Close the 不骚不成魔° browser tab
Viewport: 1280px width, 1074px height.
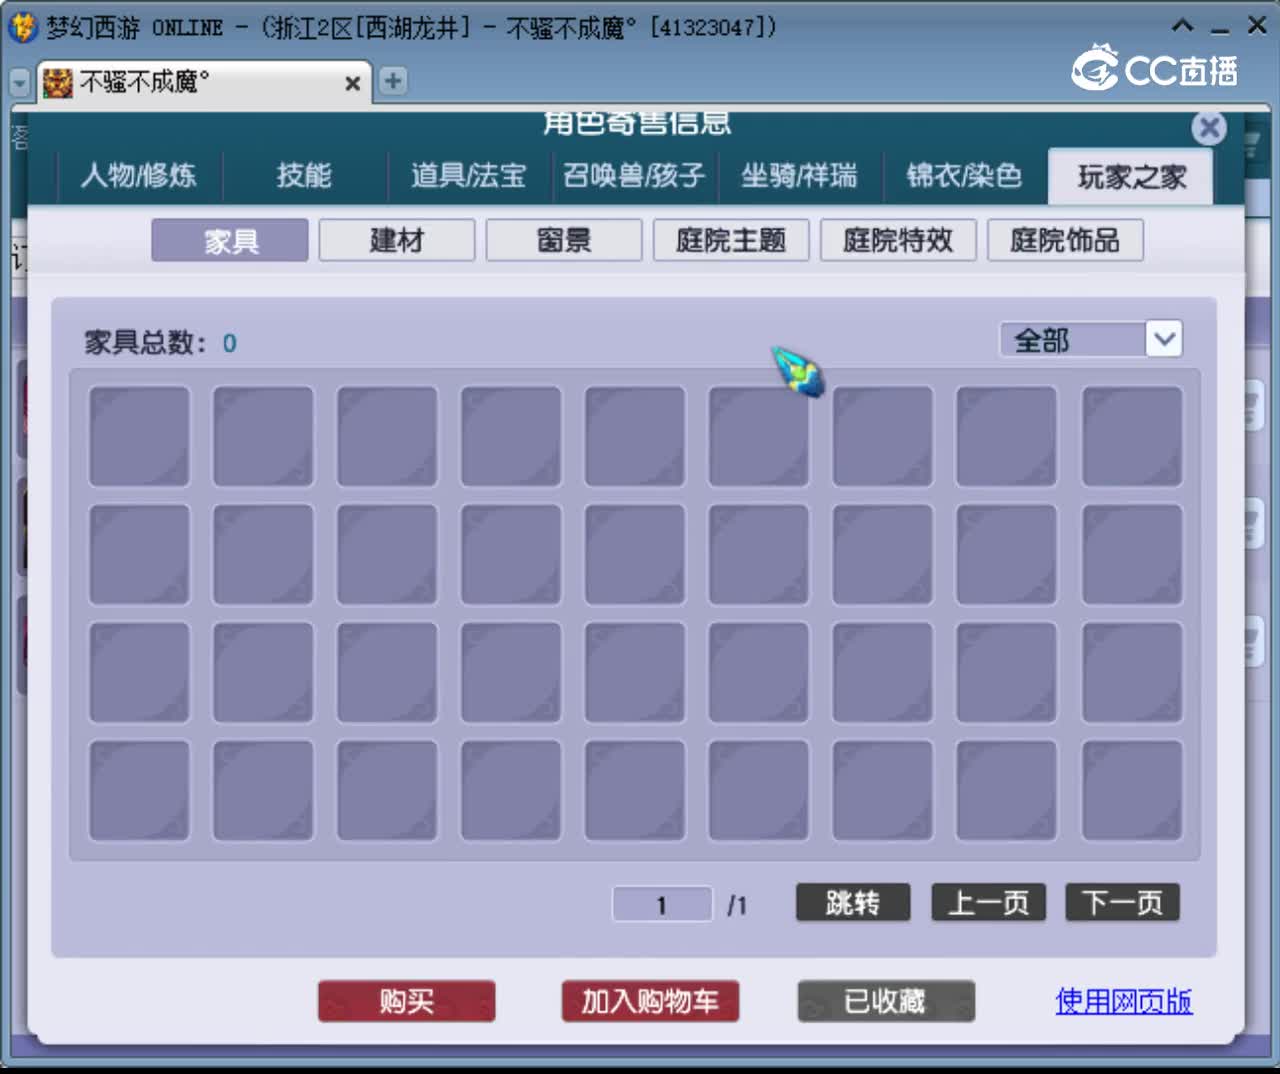352,83
